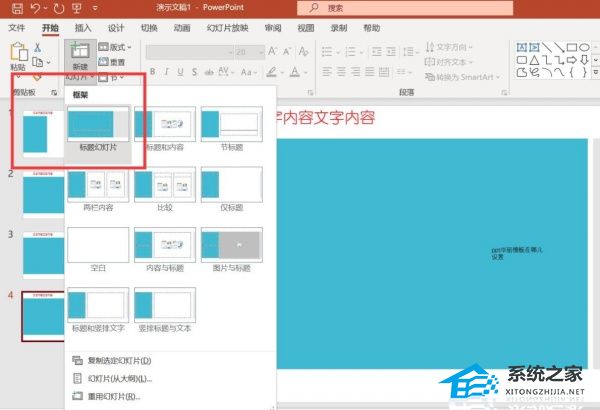Select the 图片与标题 layout
This screenshot has height=410, width=600.
point(231,246)
